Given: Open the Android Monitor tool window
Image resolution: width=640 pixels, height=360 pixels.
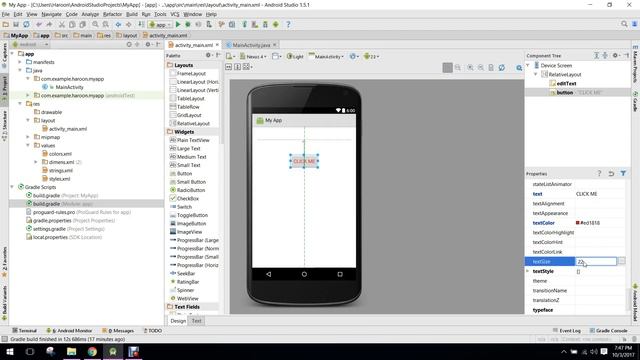Looking at the screenshot, I should (x=69, y=331).
